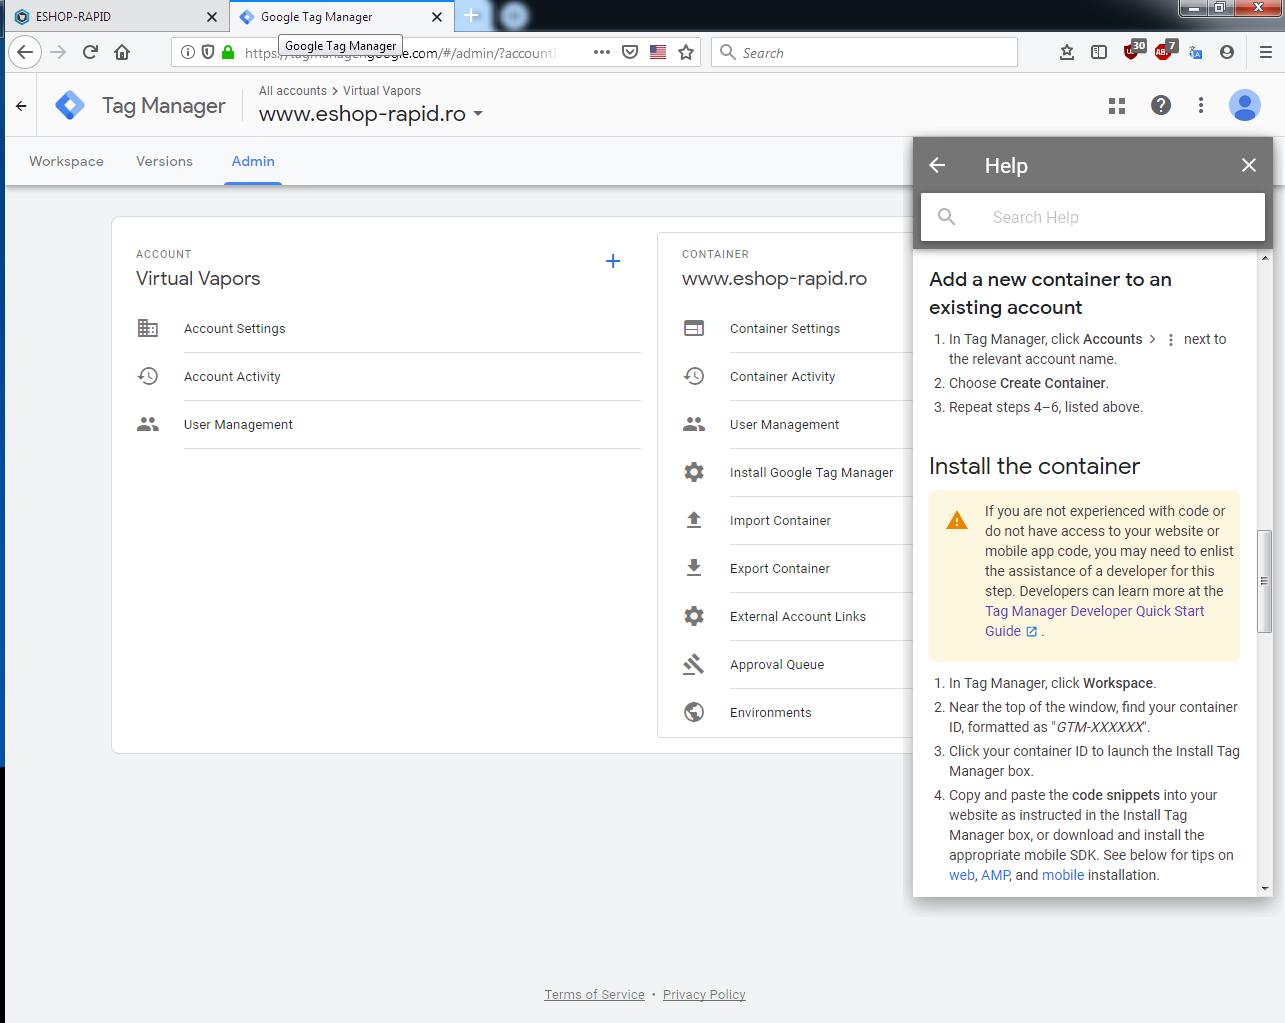Select the Admin tab
This screenshot has height=1023, width=1285.
click(x=253, y=161)
